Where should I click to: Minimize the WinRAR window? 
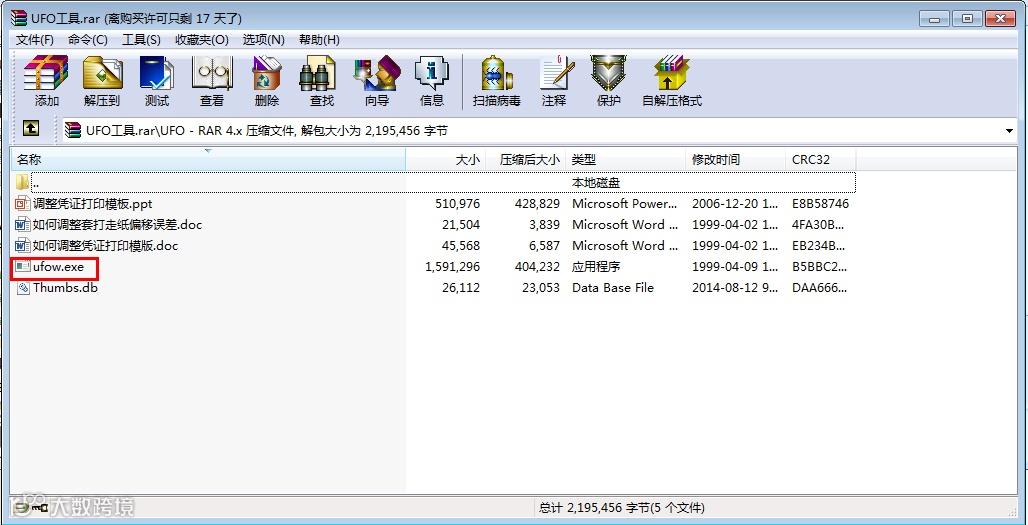point(935,18)
